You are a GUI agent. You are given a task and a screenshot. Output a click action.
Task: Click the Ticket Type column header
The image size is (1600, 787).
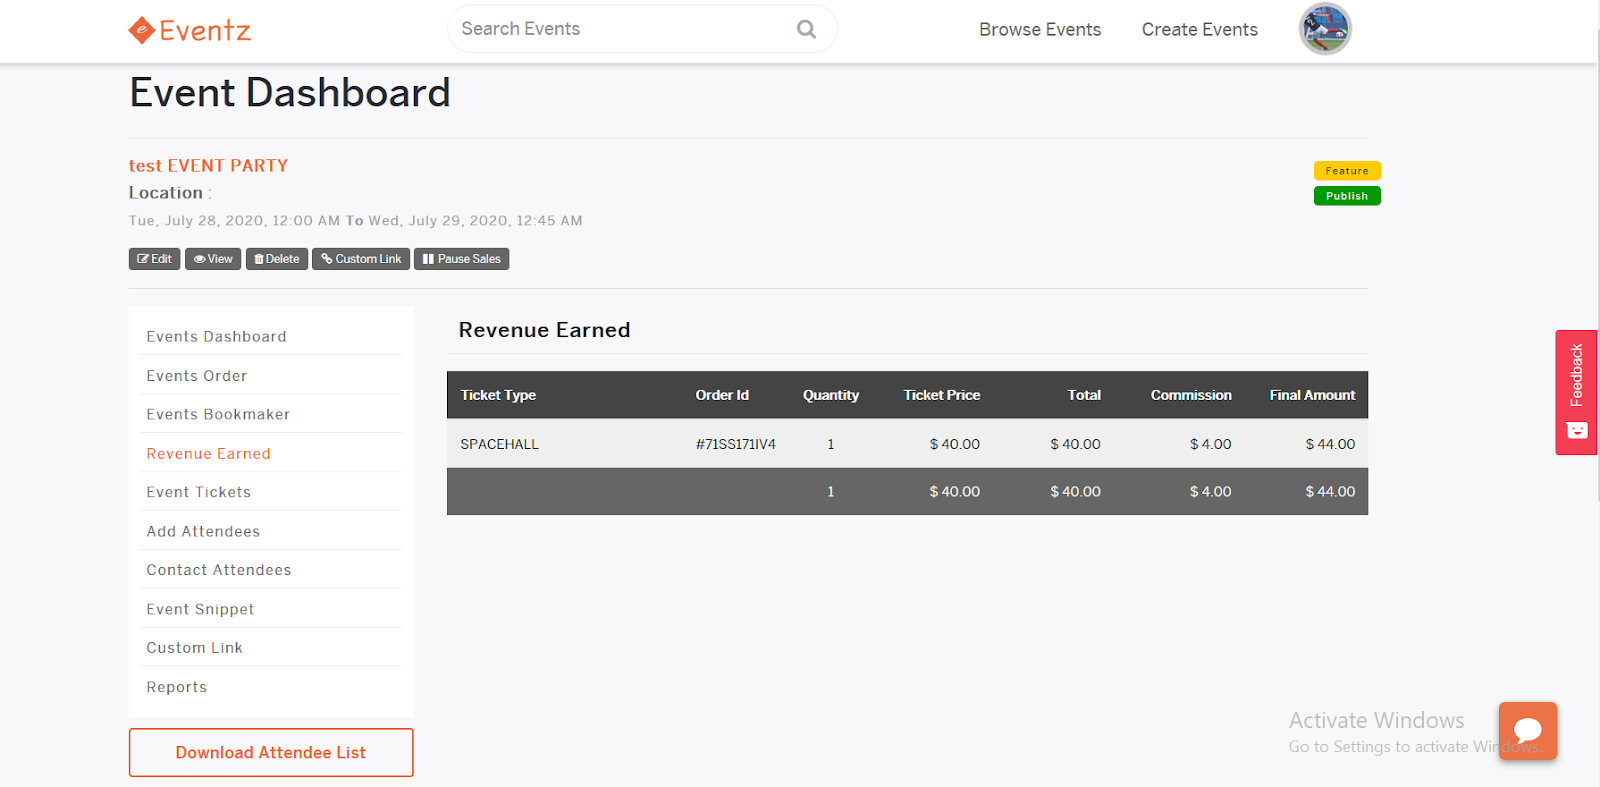(498, 395)
